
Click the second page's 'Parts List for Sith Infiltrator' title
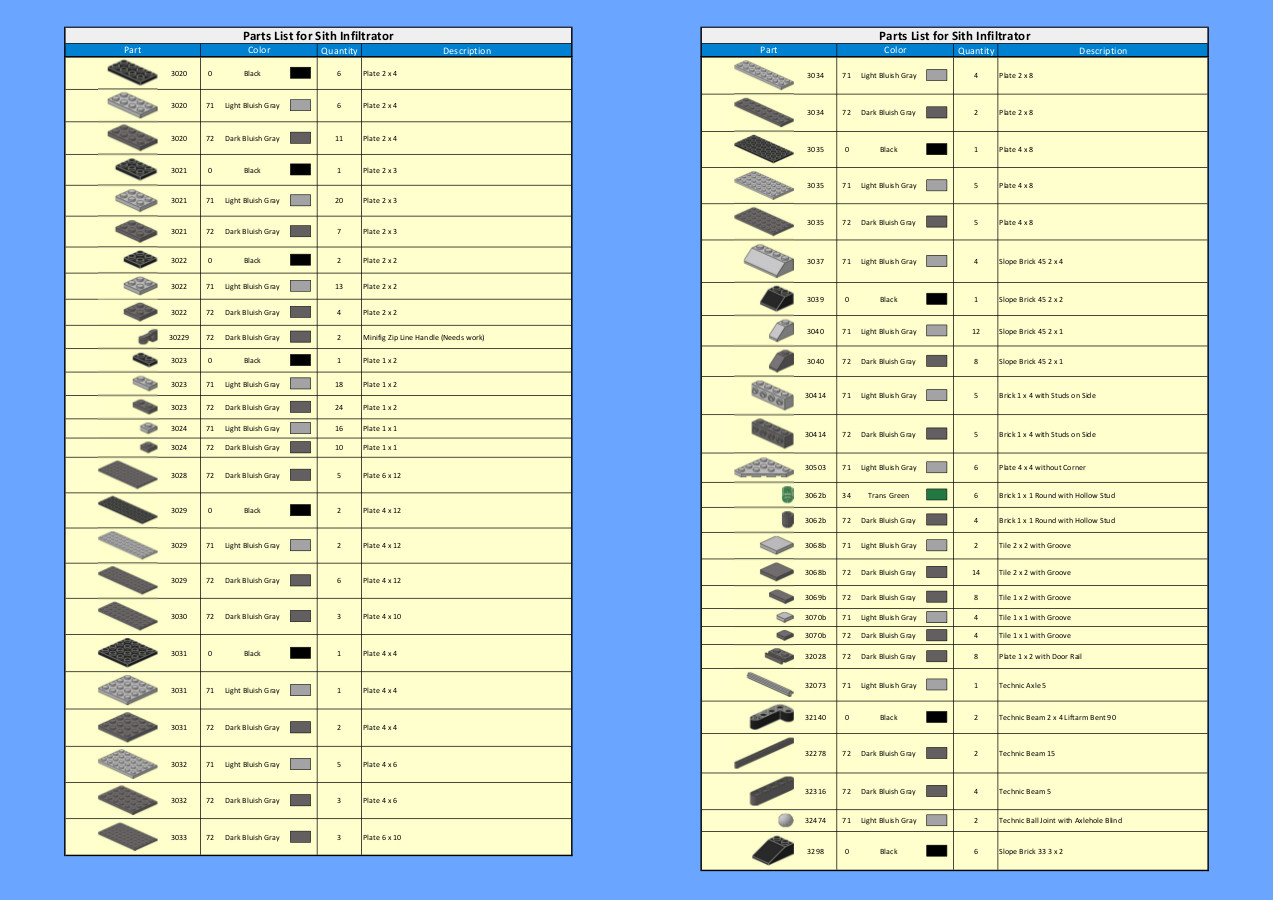(955, 35)
